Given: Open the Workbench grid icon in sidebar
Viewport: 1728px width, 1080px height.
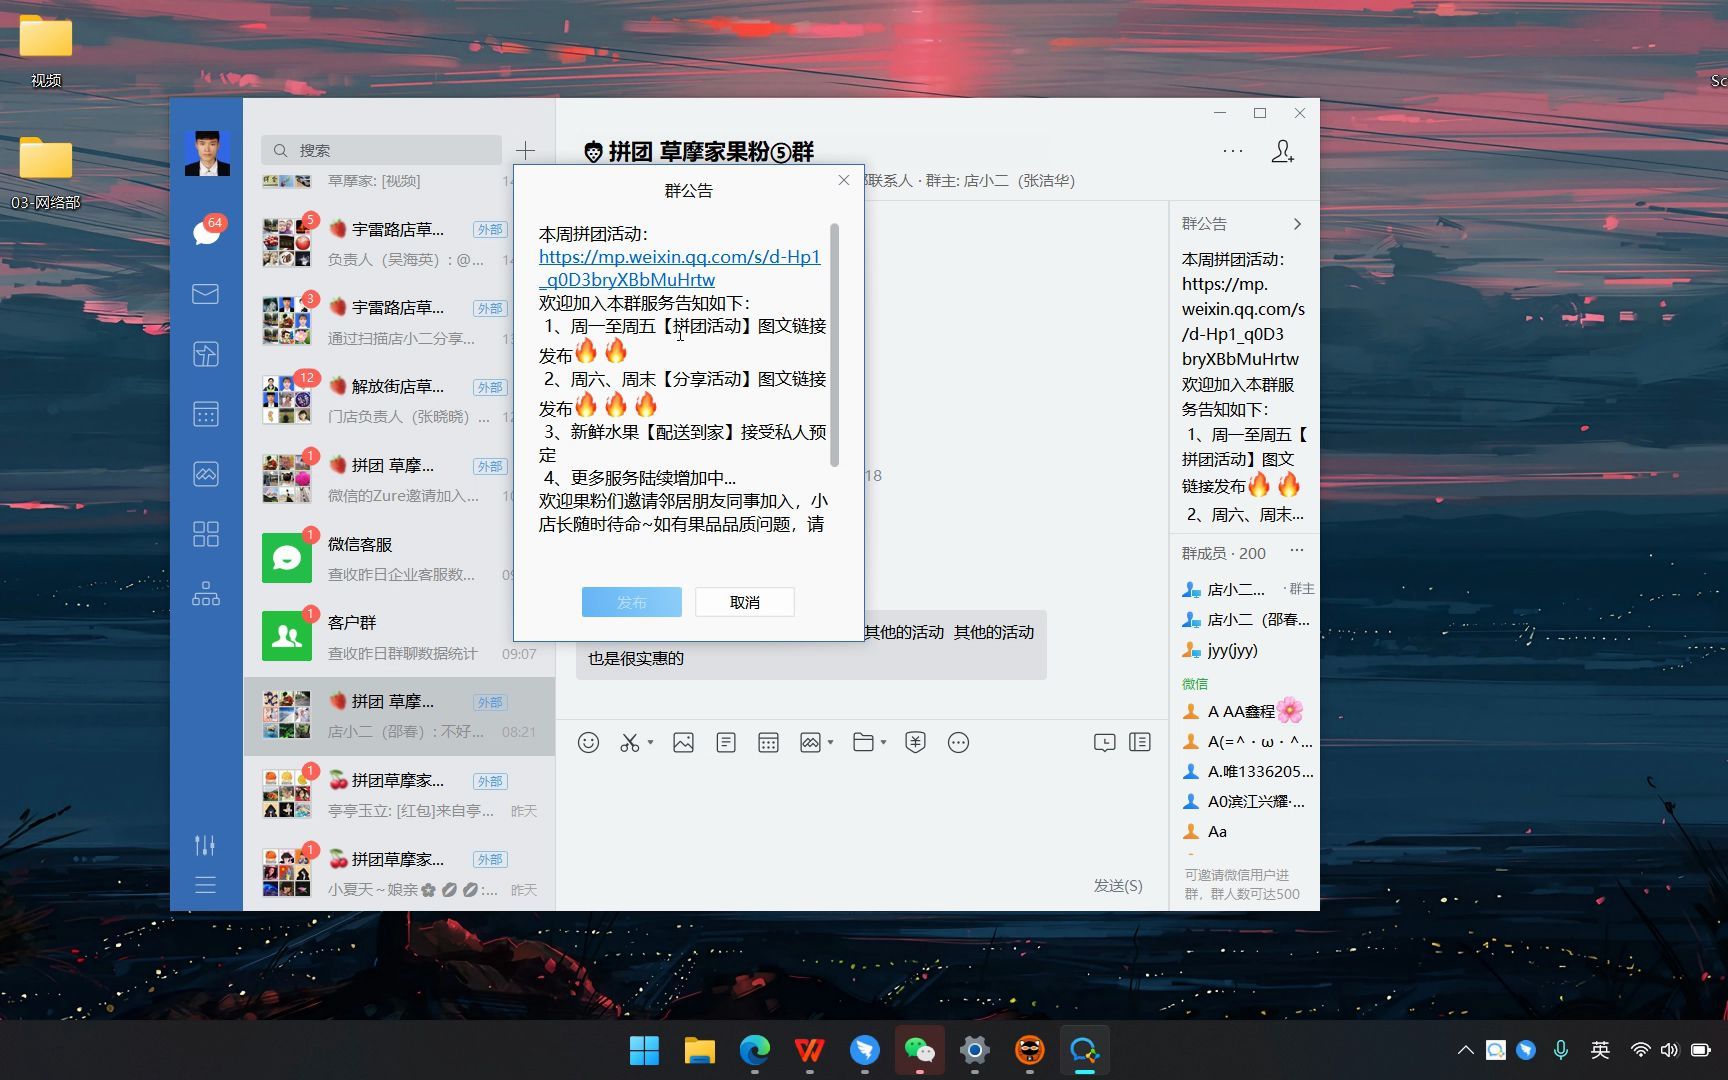Looking at the screenshot, I should tap(206, 534).
